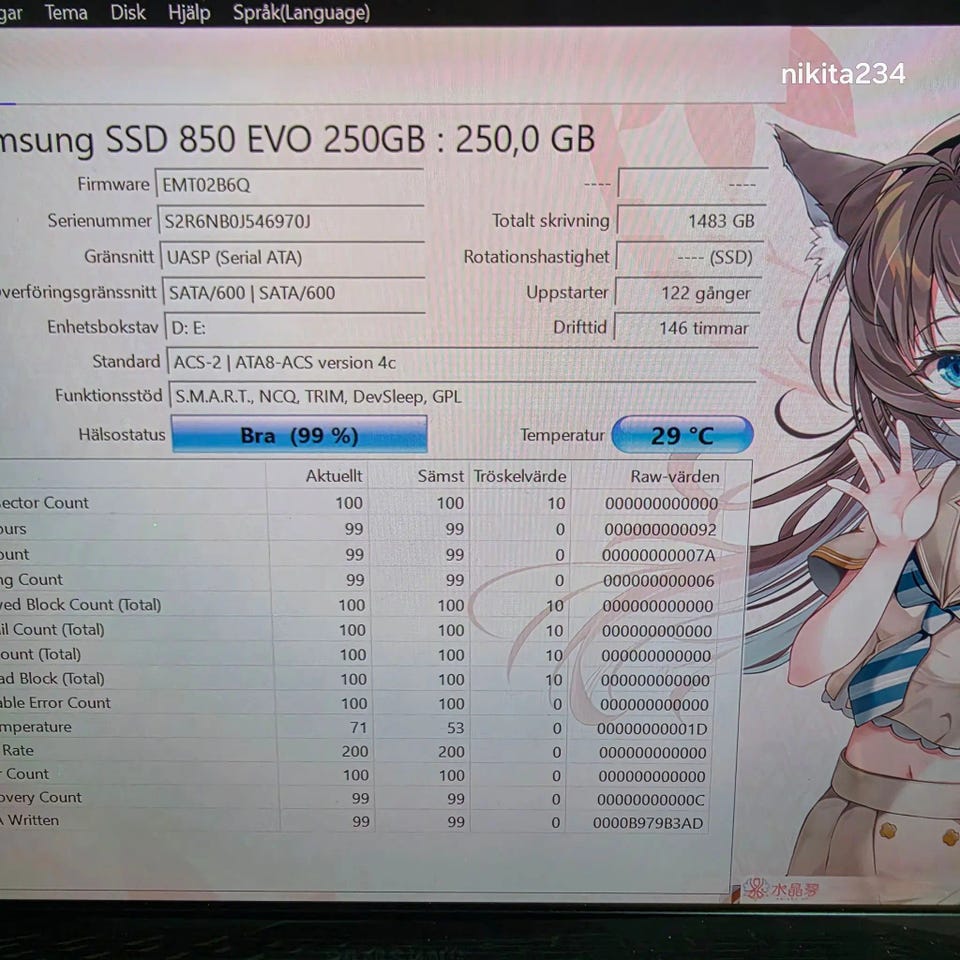Click the Drifttid label

(x=579, y=327)
